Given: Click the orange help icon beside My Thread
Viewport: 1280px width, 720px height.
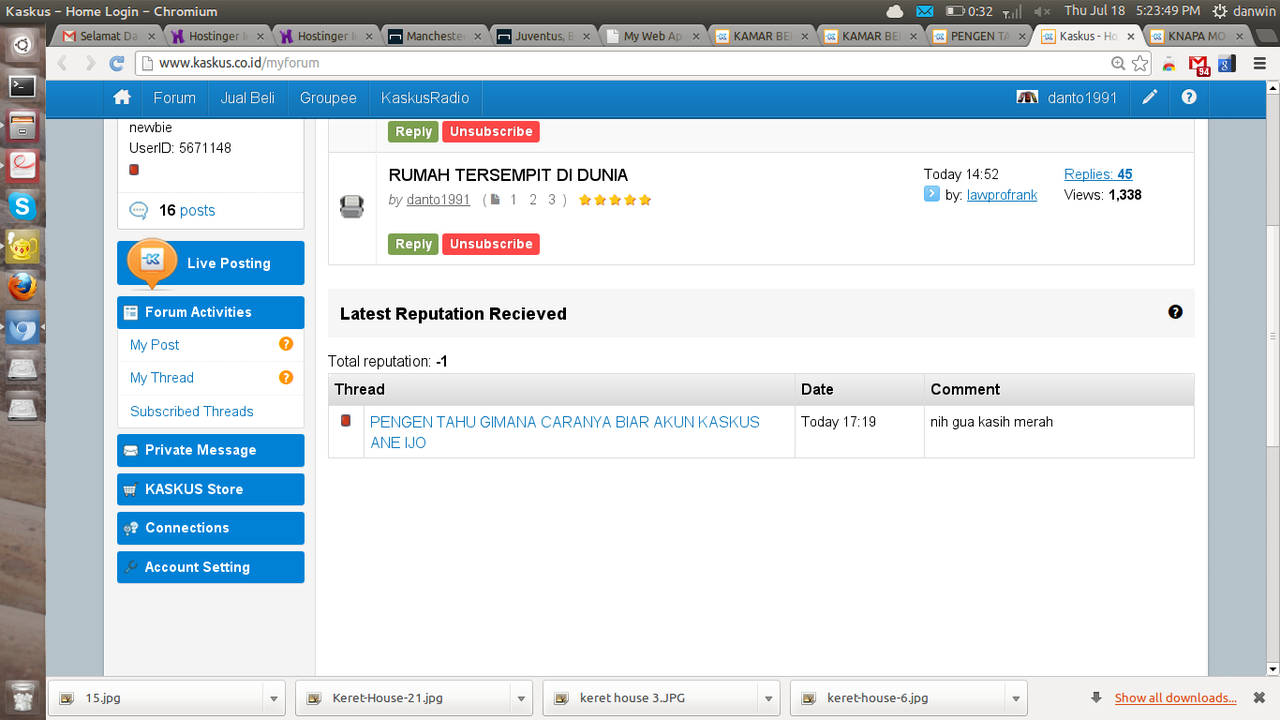Looking at the screenshot, I should coord(286,377).
